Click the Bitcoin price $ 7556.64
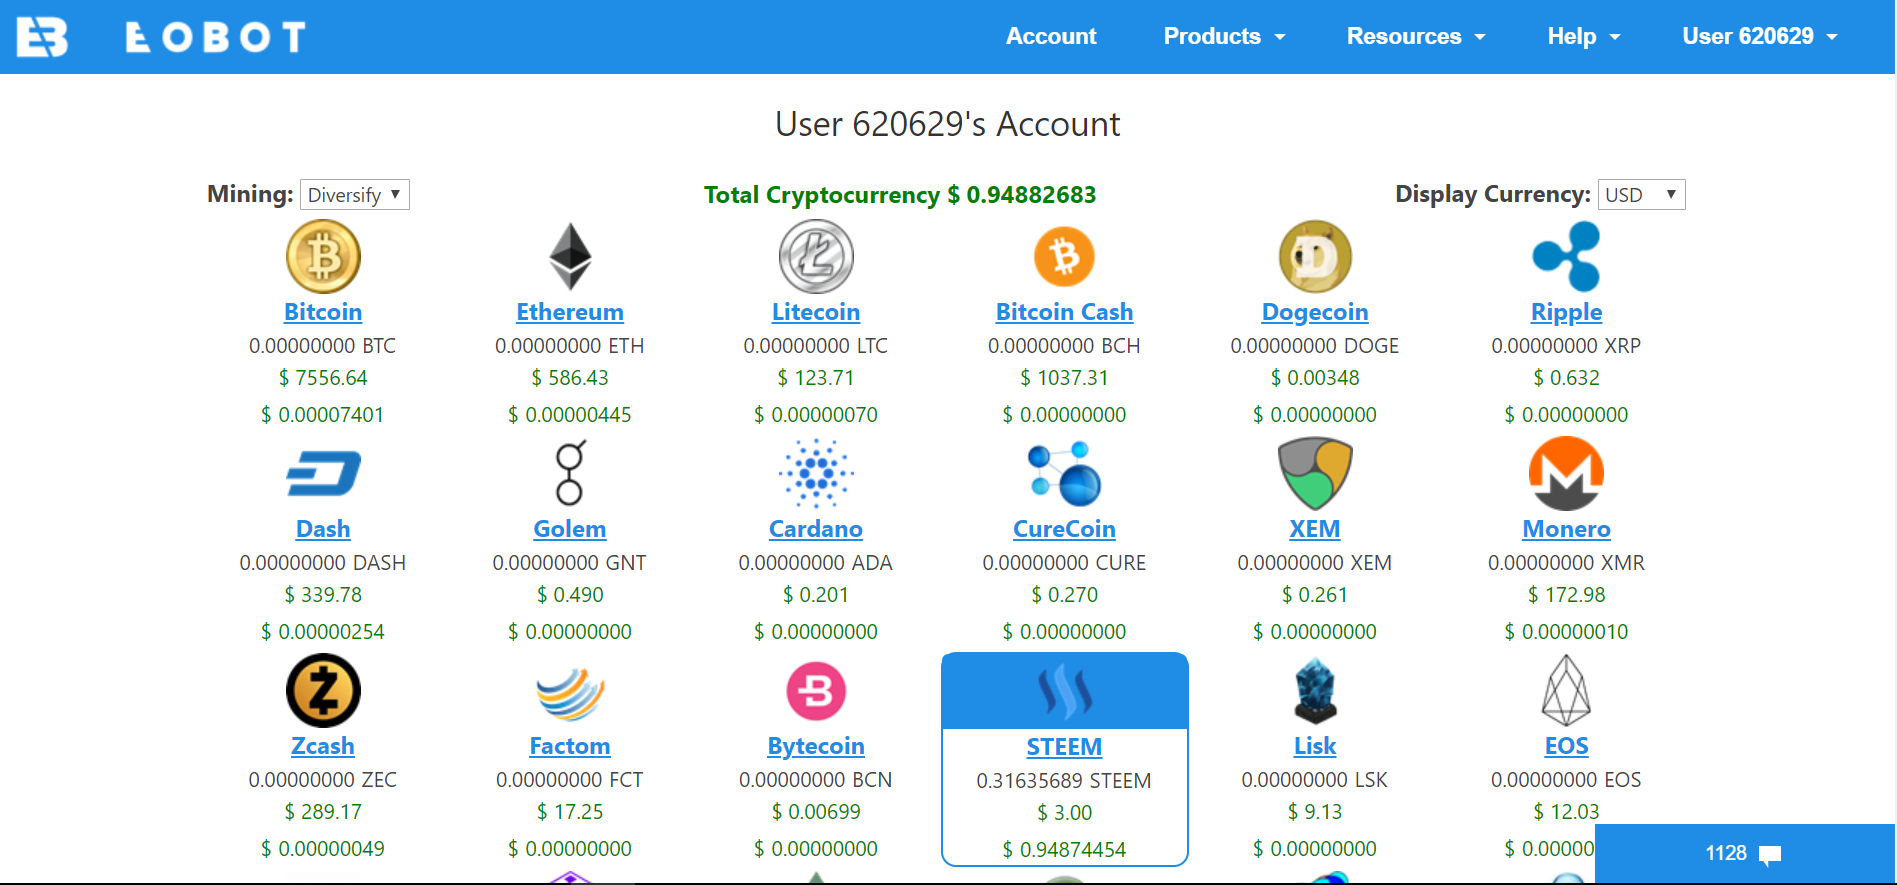This screenshot has width=1897, height=885. (x=323, y=378)
